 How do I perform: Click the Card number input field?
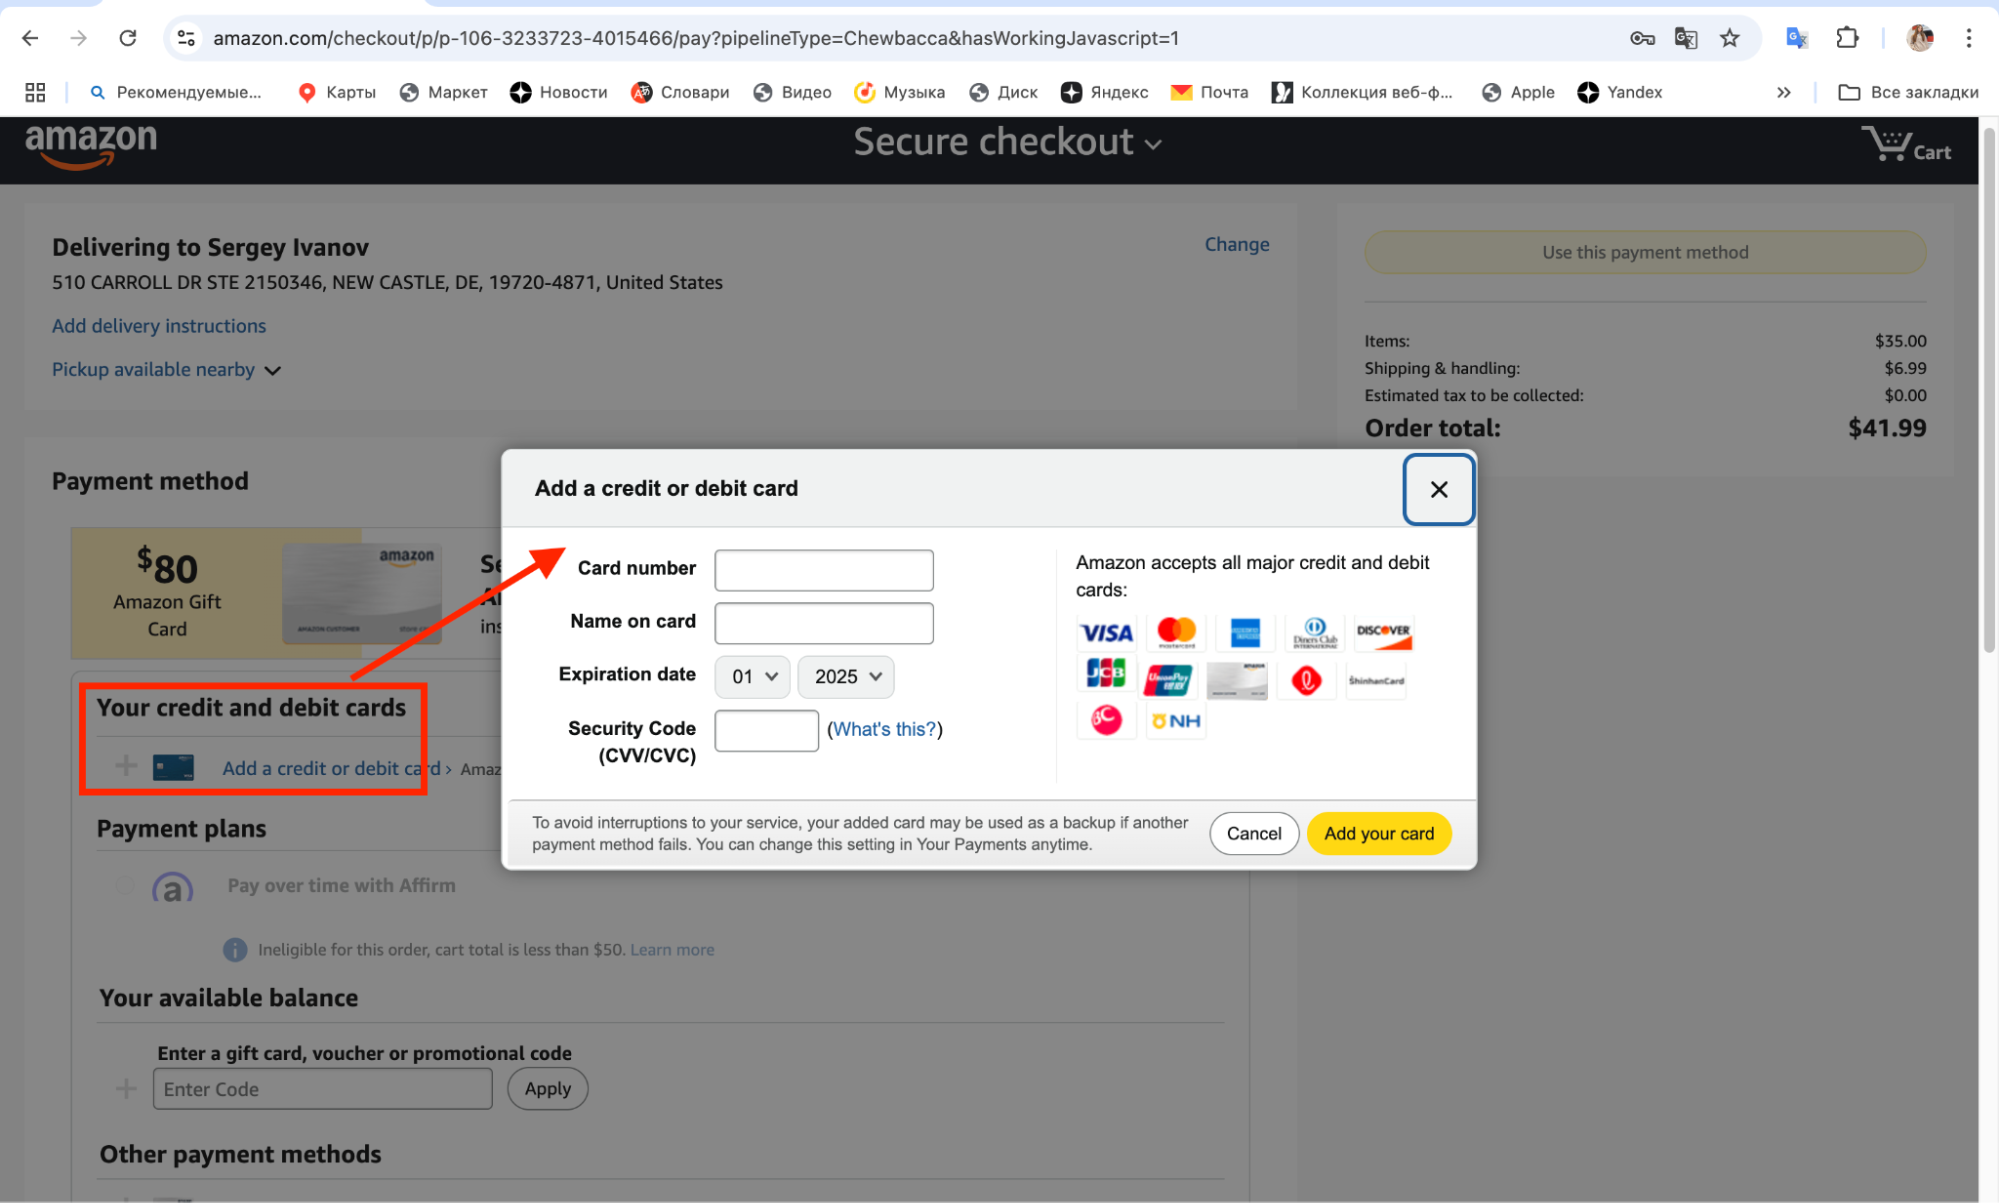823,570
